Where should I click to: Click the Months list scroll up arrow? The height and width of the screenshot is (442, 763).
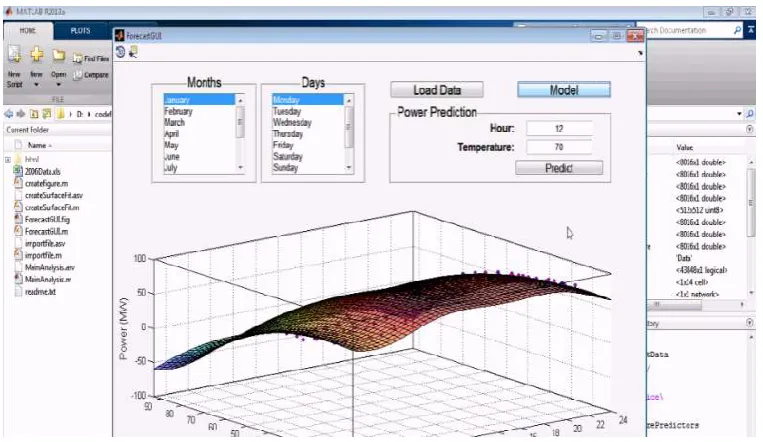(240, 100)
